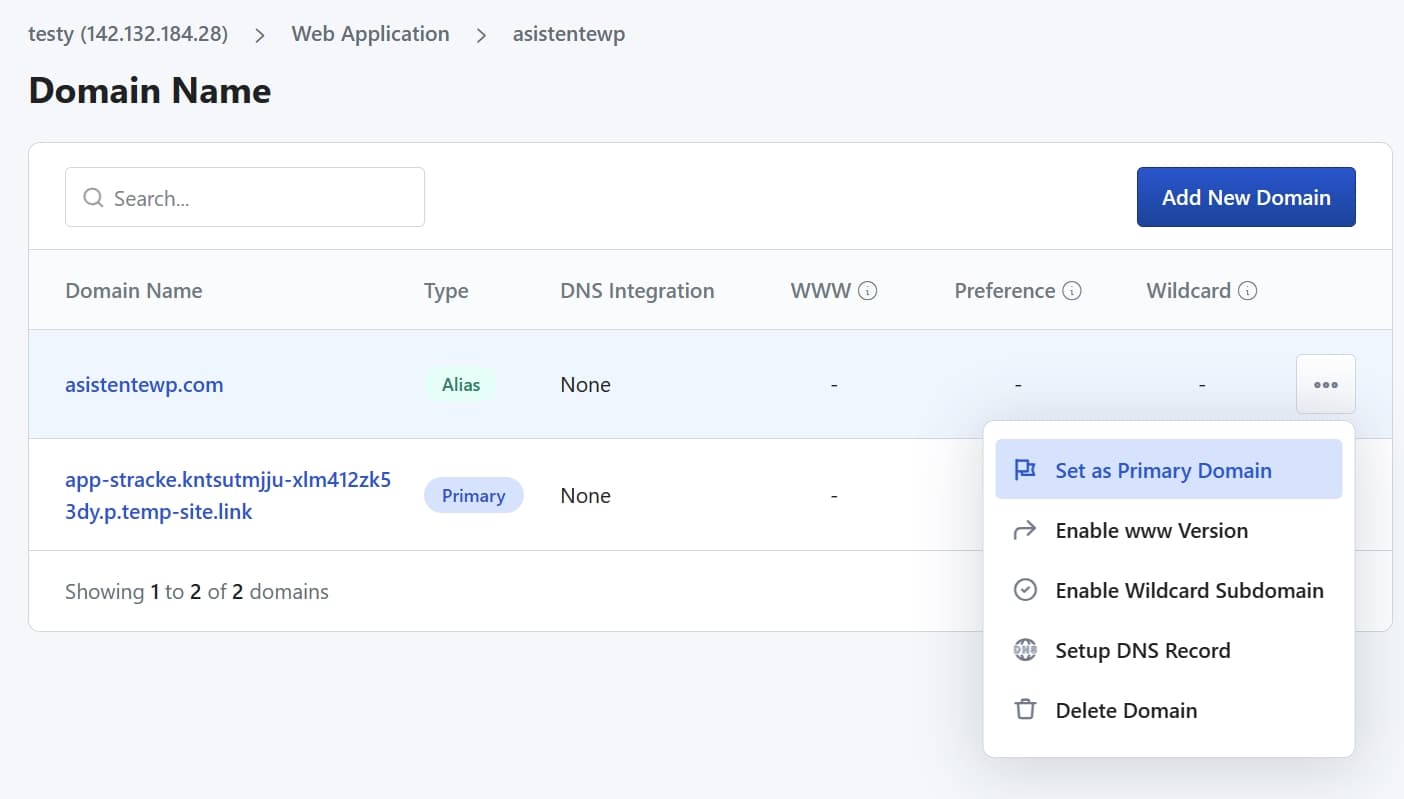Click the DNS globe icon in menu
The image size is (1404, 799).
click(1024, 650)
